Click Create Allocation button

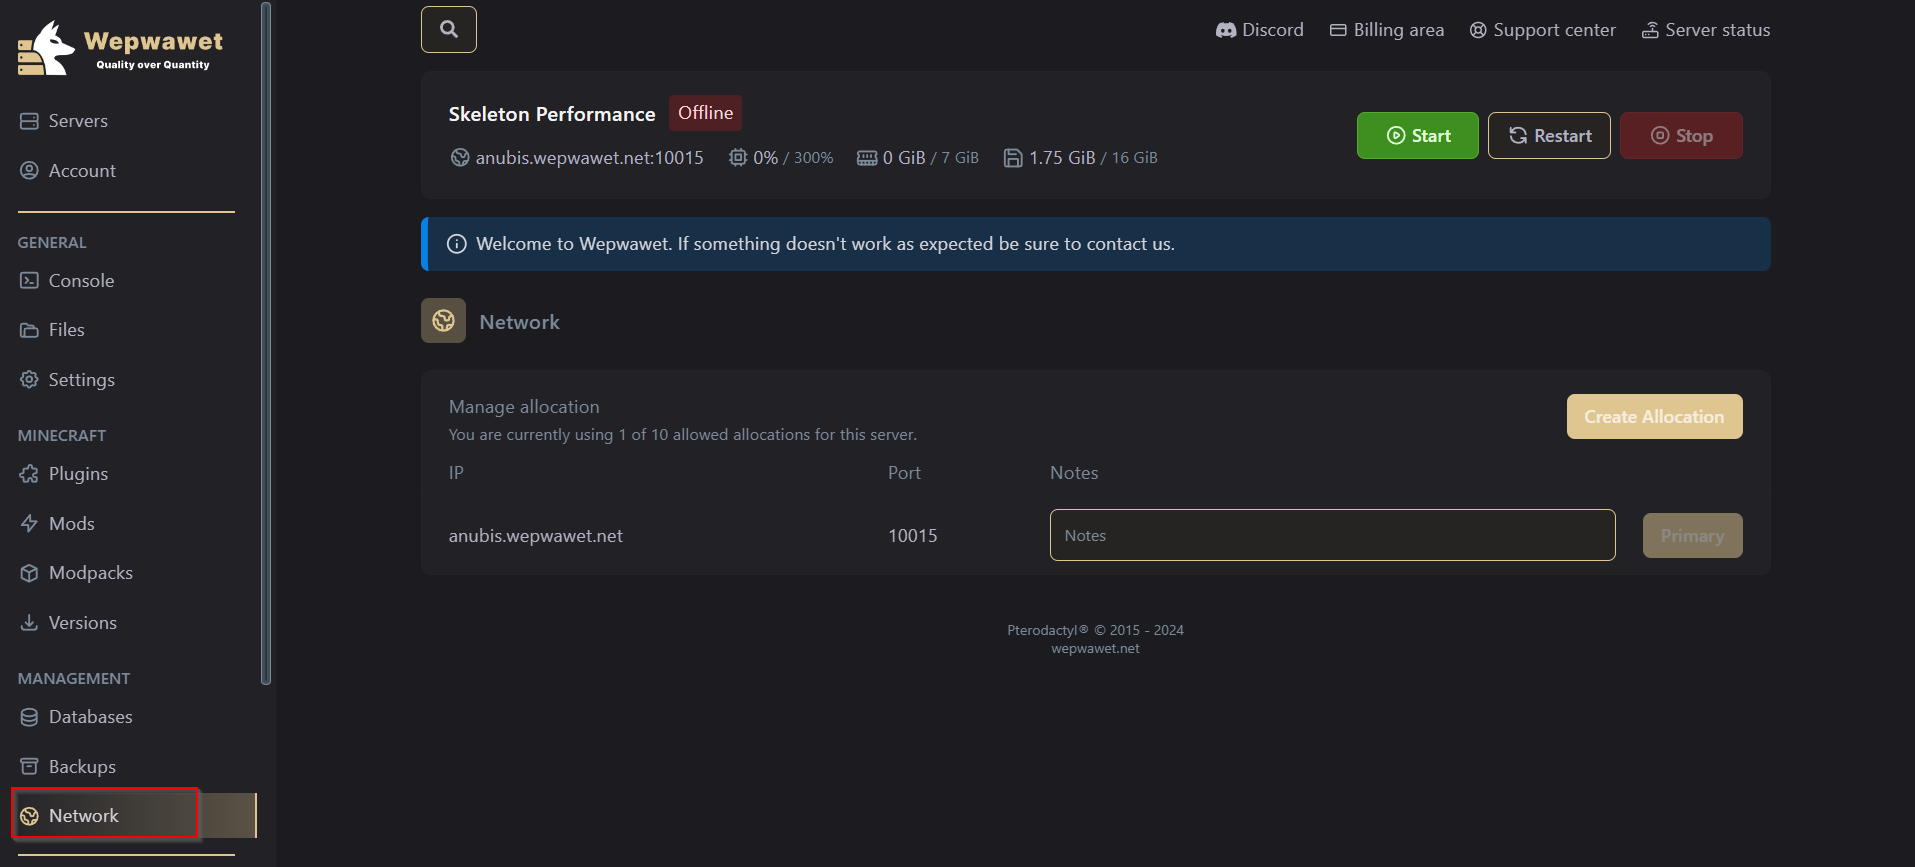[x=1654, y=417]
